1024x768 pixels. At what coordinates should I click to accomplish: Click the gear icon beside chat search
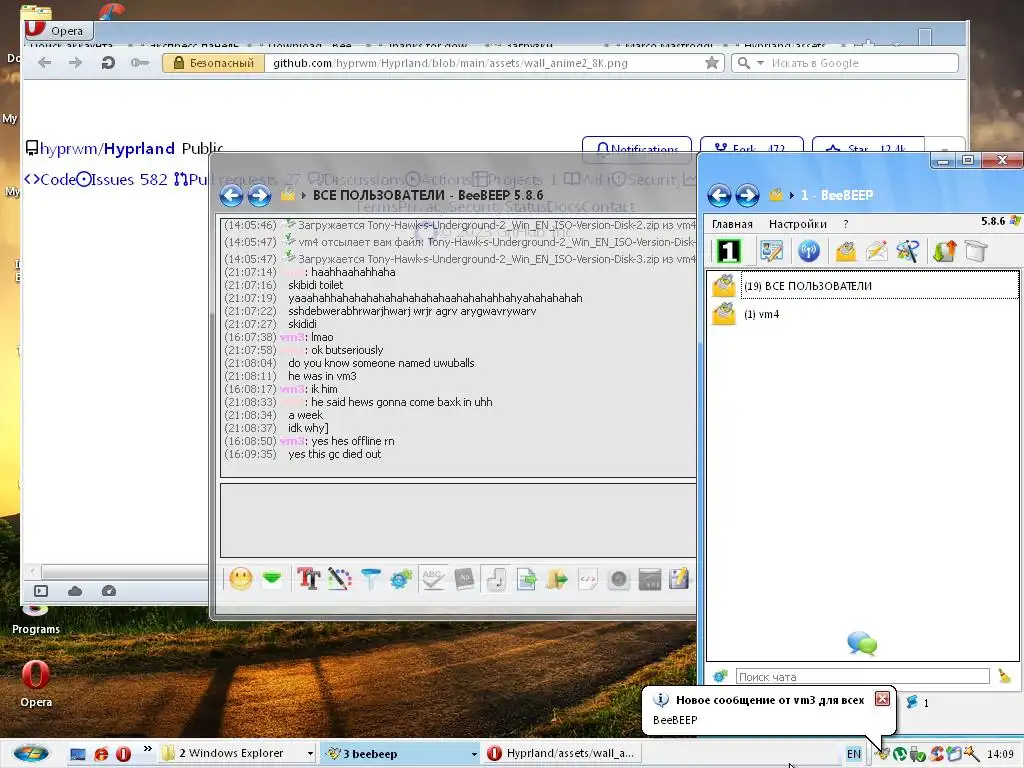pos(720,677)
